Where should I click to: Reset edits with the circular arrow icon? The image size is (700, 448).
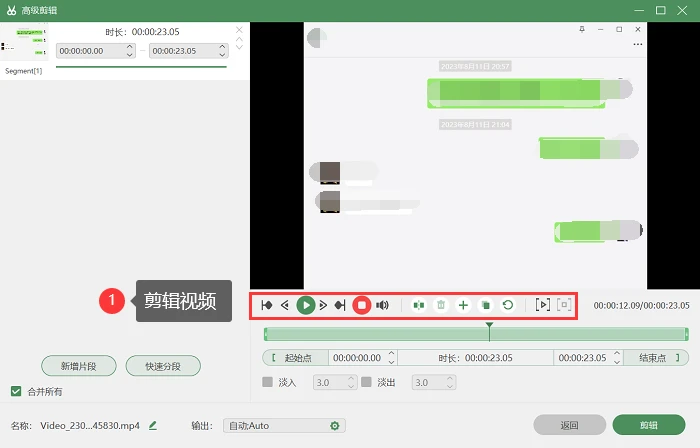coord(508,305)
